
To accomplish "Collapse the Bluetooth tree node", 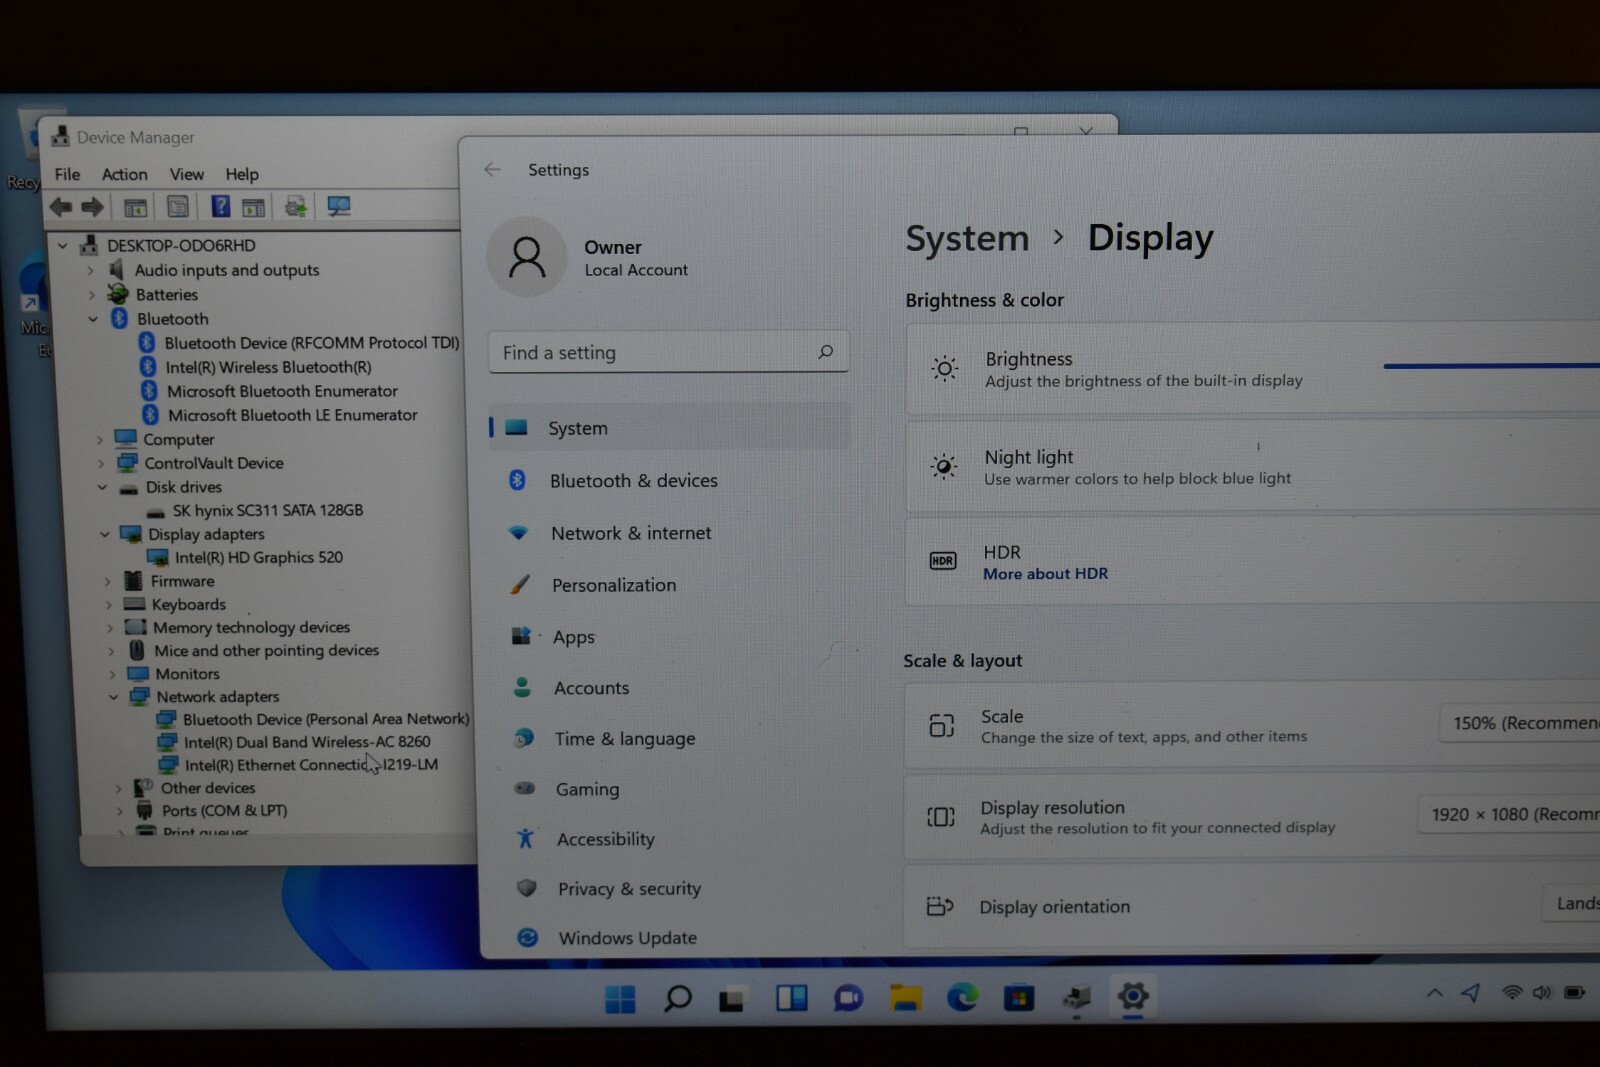I will pyautogui.click(x=93, y=319).
